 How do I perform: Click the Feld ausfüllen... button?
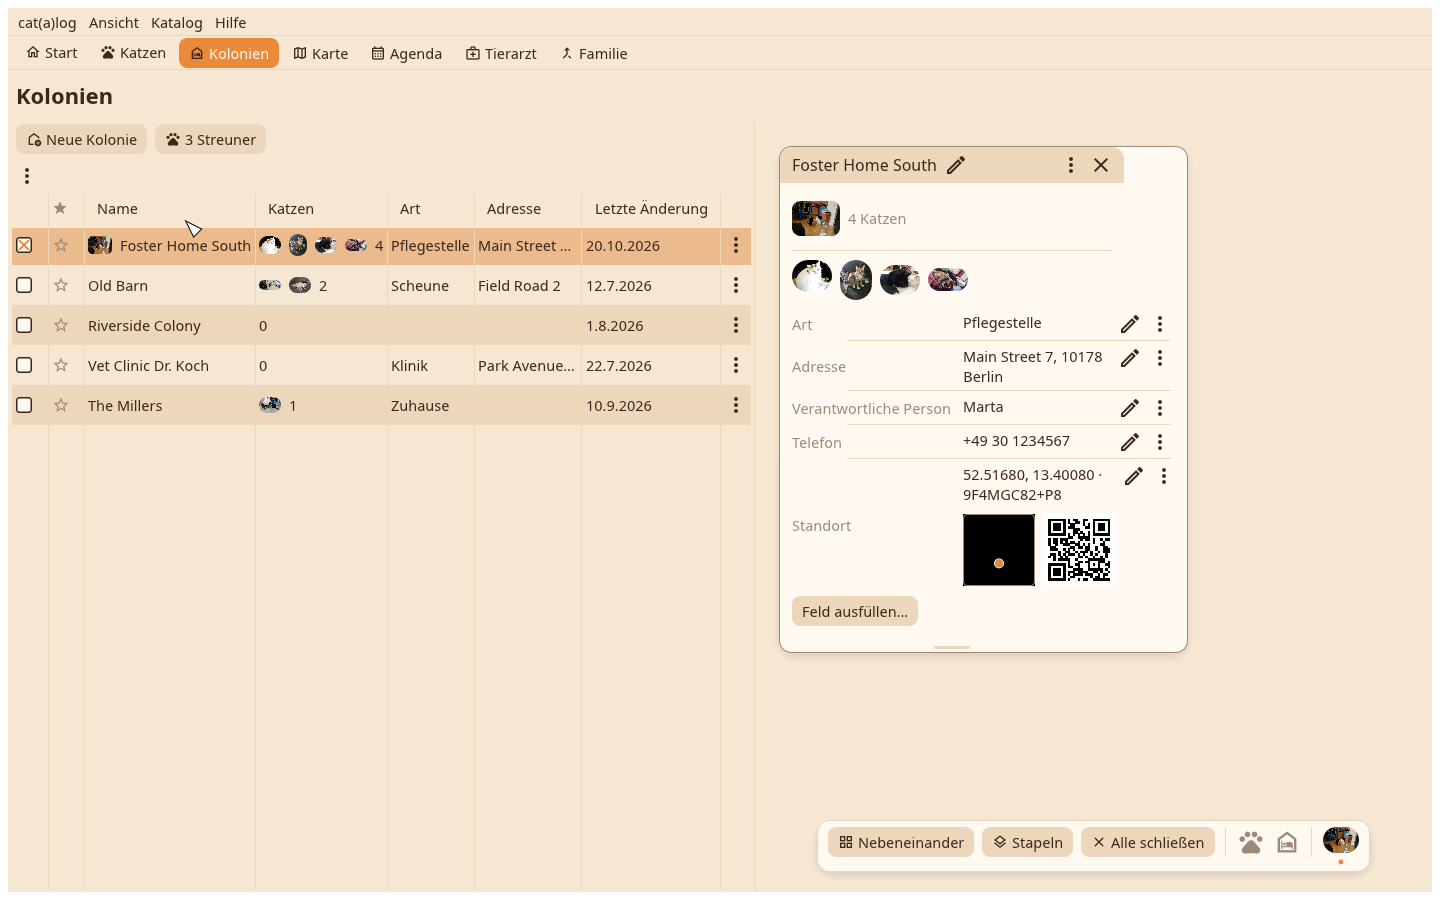pos(855,611)
